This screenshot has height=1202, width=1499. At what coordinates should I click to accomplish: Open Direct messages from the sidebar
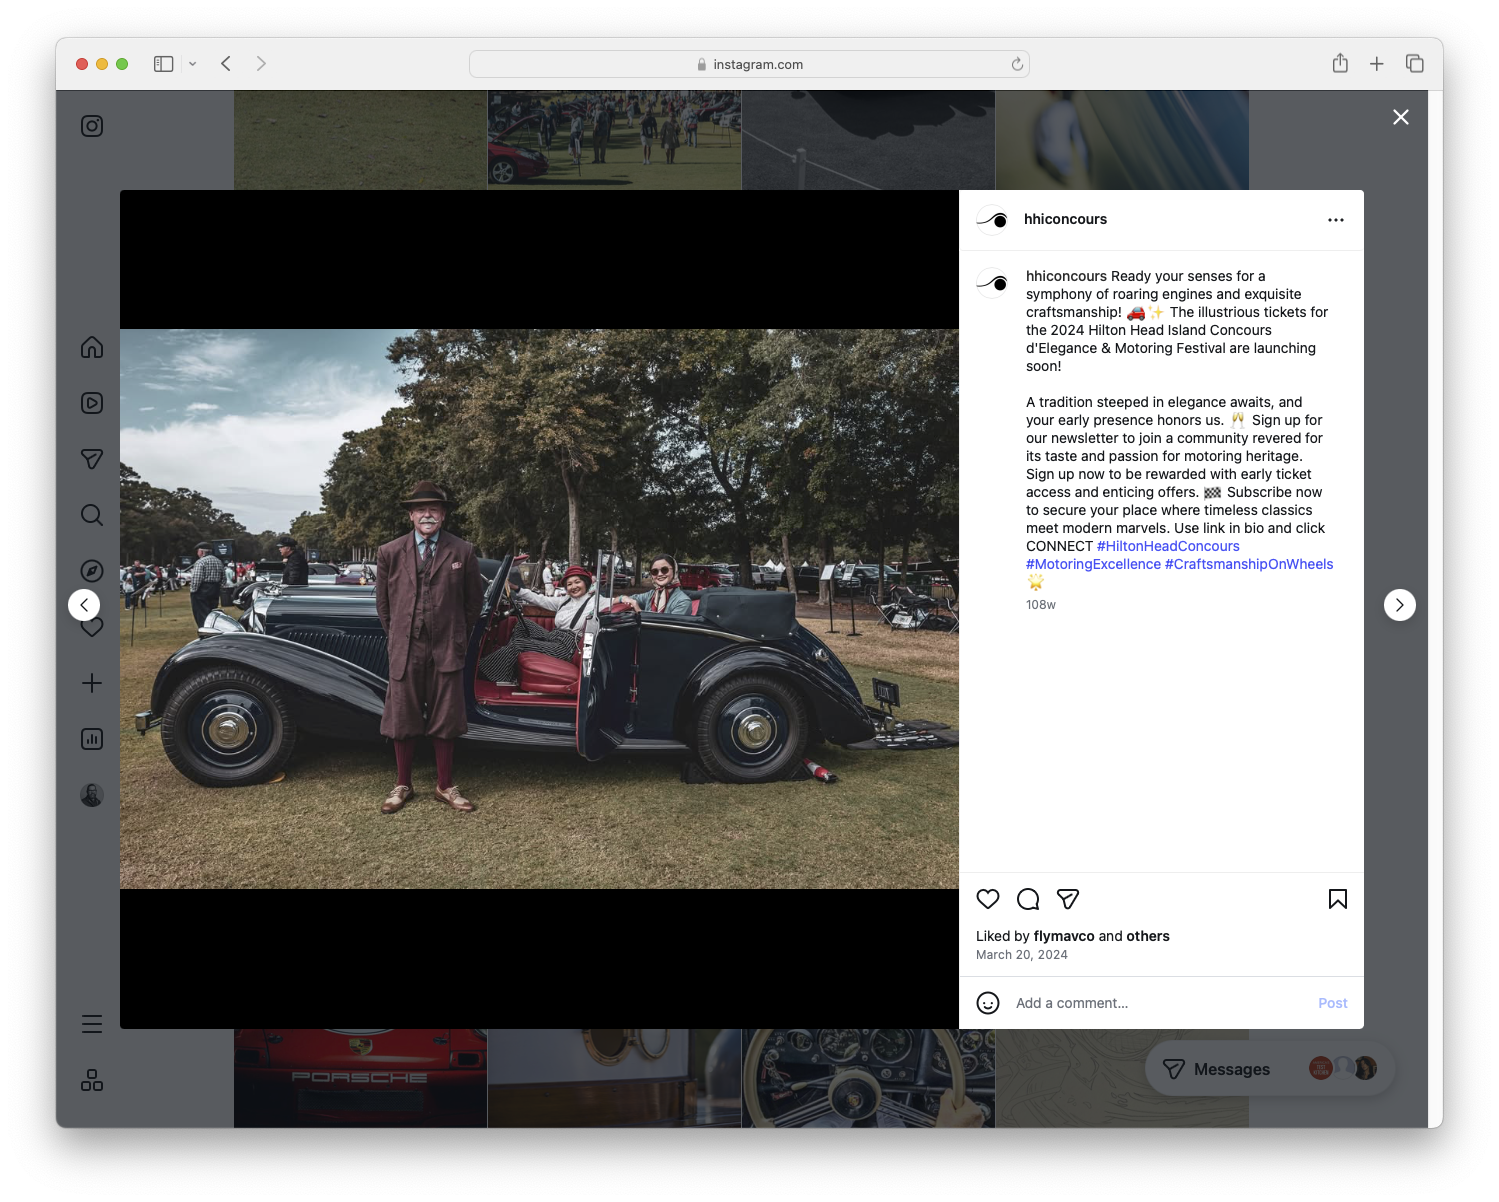(91, 459)
